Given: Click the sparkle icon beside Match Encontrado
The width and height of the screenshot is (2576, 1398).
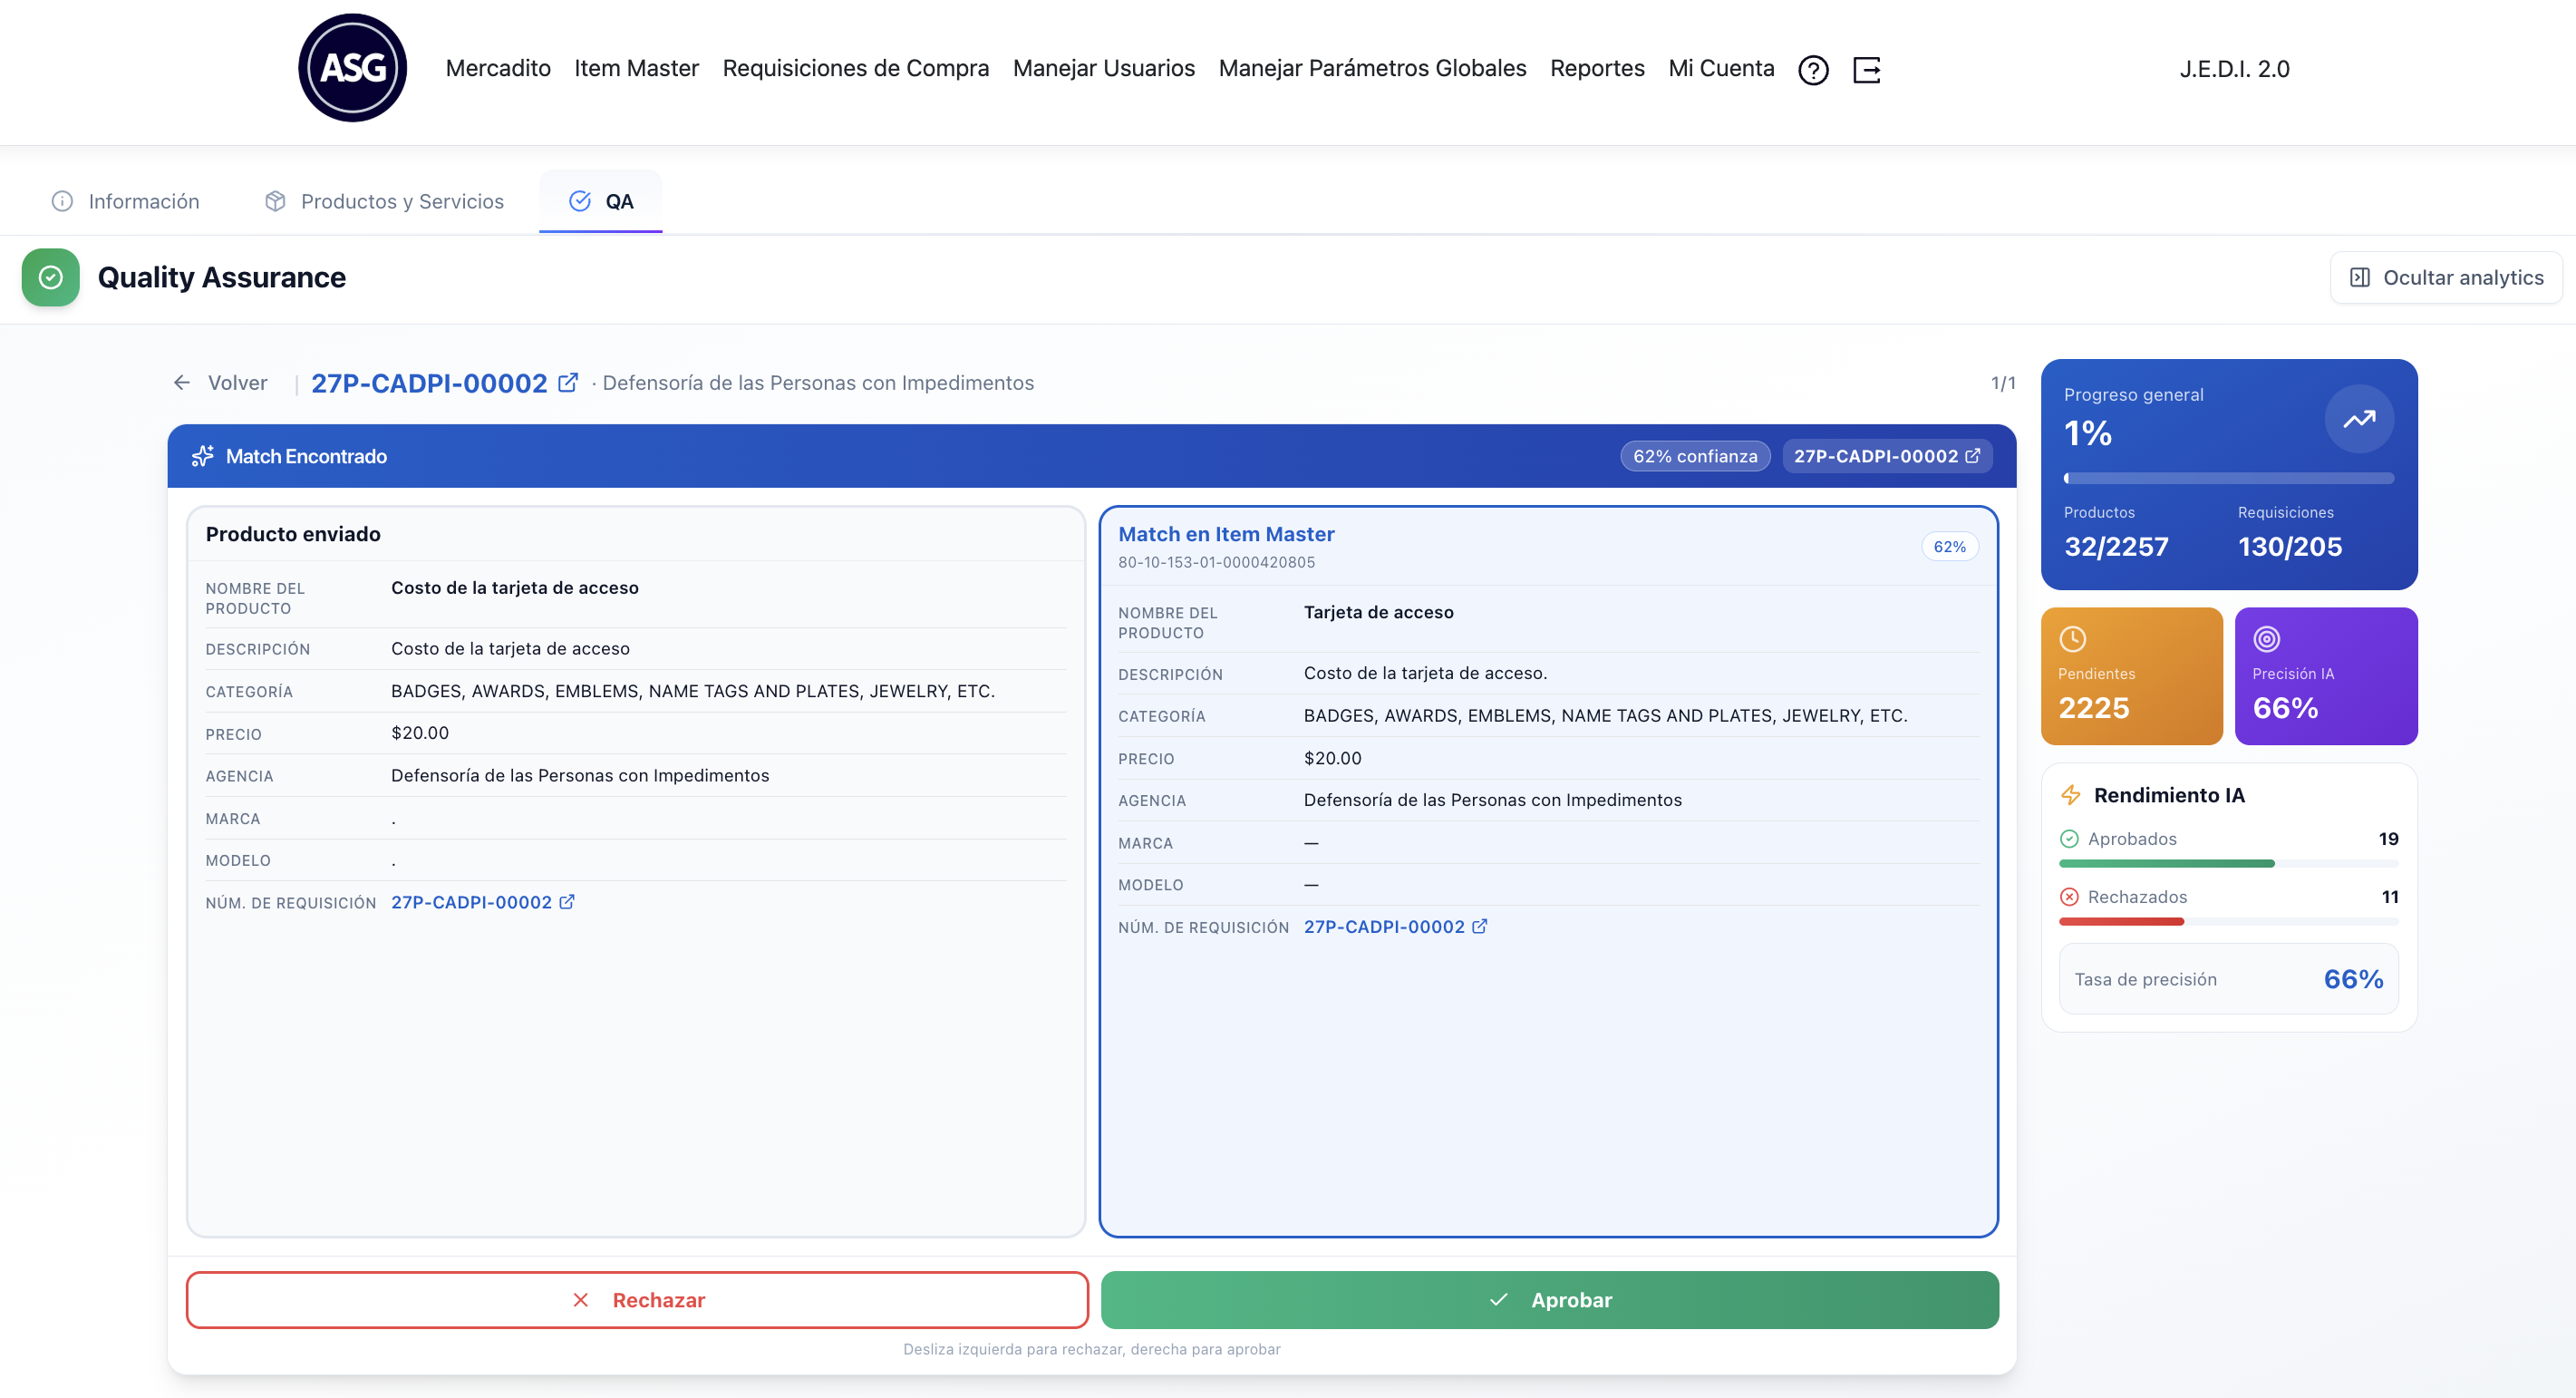Looking at the screenshot, I should tap(203, 456).
